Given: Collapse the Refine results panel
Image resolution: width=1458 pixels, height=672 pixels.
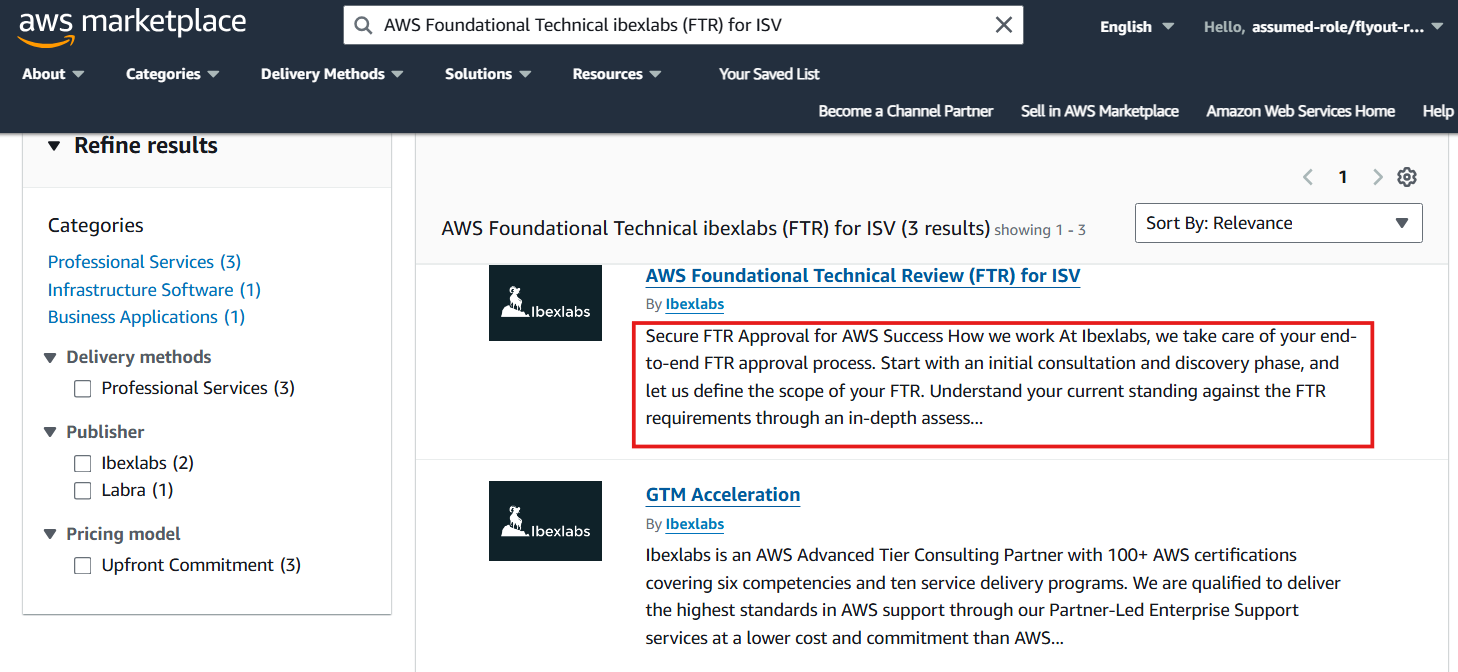Looking at the screenshot, I should (54, 146).
